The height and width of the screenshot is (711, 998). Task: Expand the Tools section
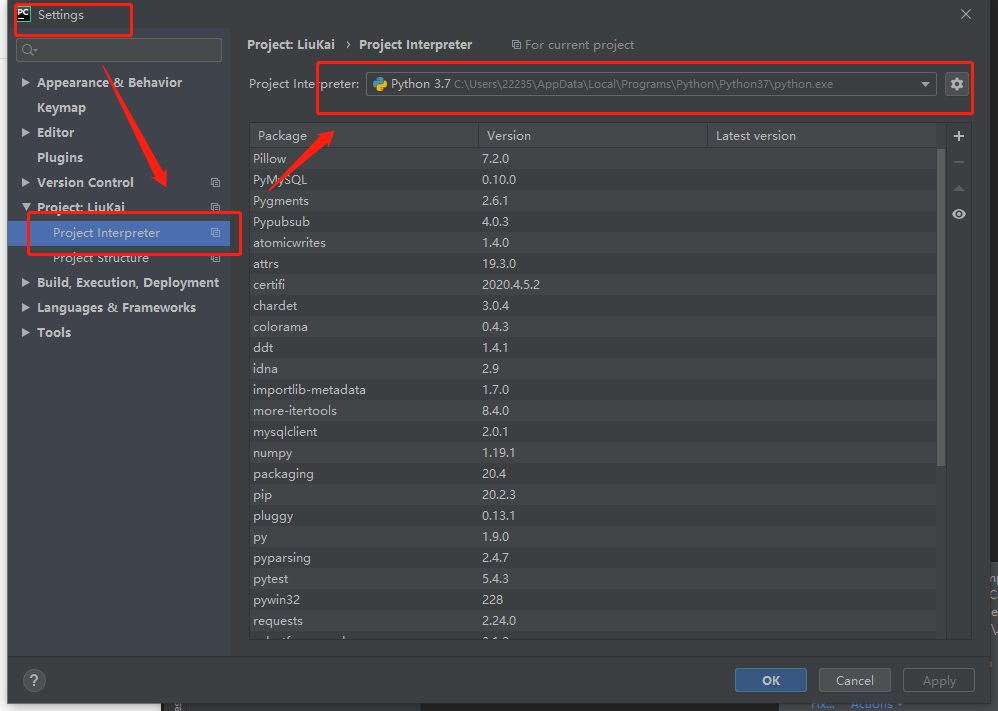25,332
